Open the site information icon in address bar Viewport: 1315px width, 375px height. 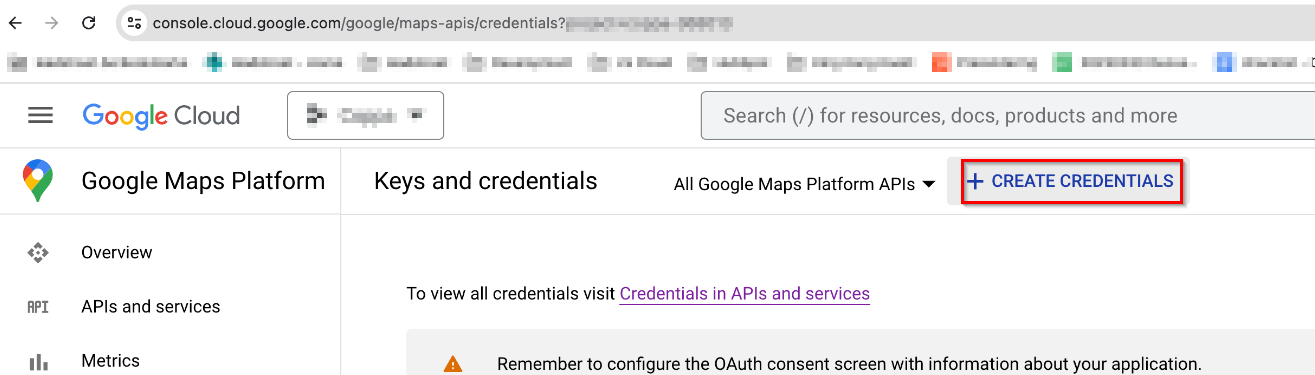tap(135, 22)
